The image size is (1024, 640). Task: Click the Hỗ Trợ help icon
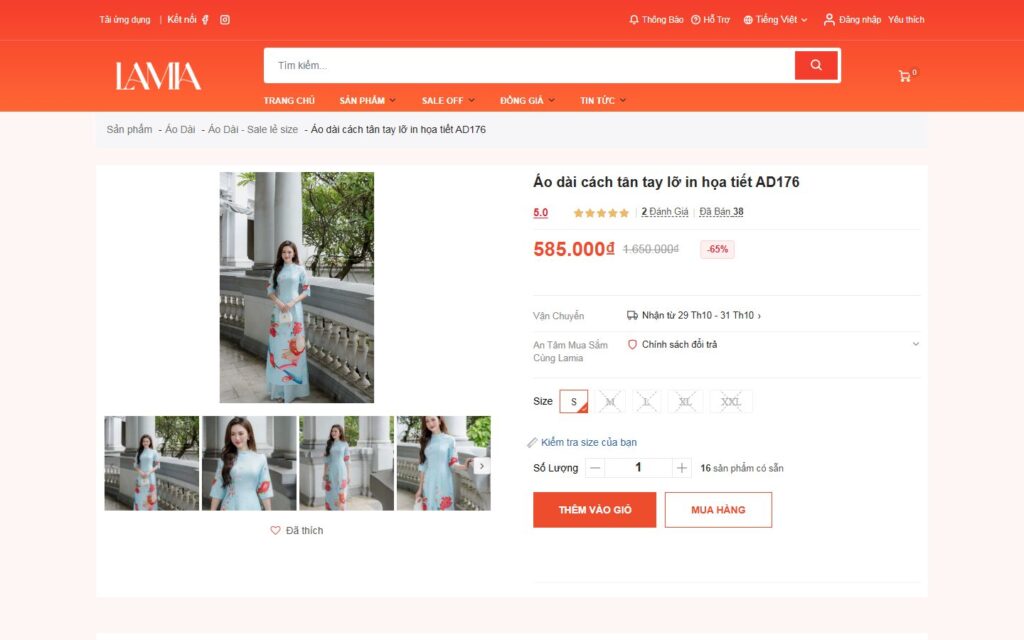pos(696,20)
